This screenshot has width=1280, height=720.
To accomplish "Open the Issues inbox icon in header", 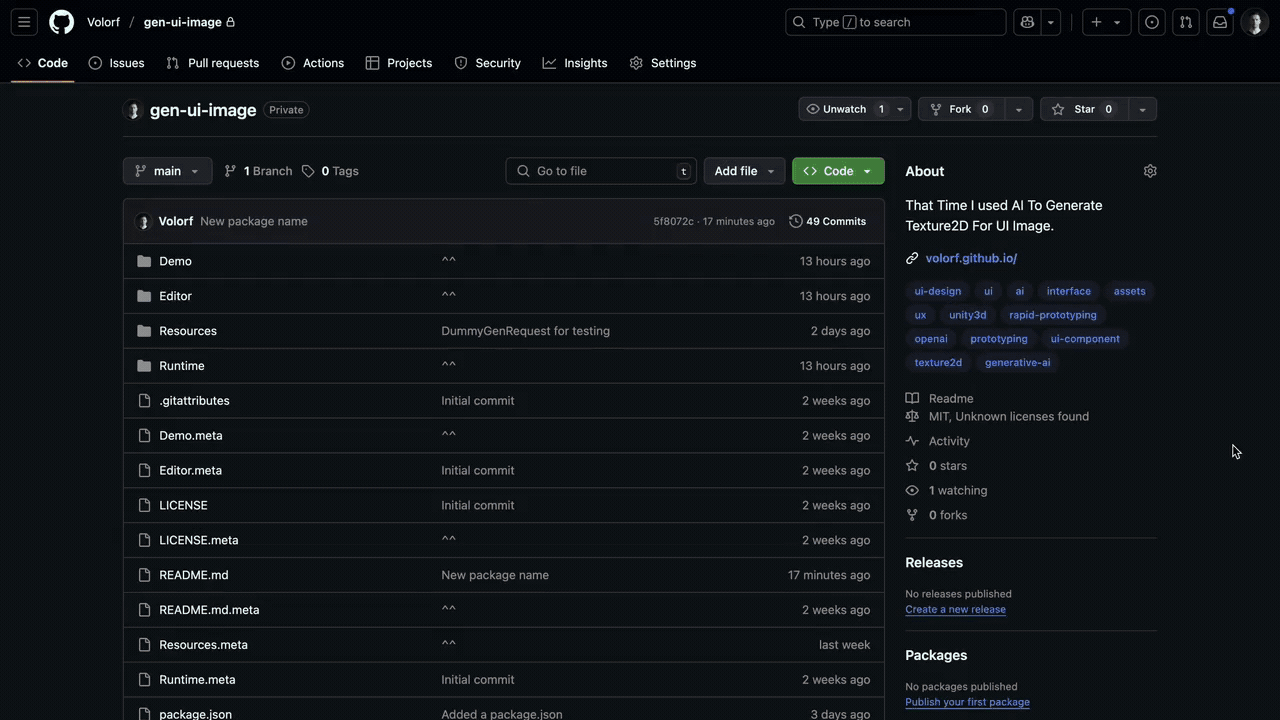I will (x=1152, y=22).
